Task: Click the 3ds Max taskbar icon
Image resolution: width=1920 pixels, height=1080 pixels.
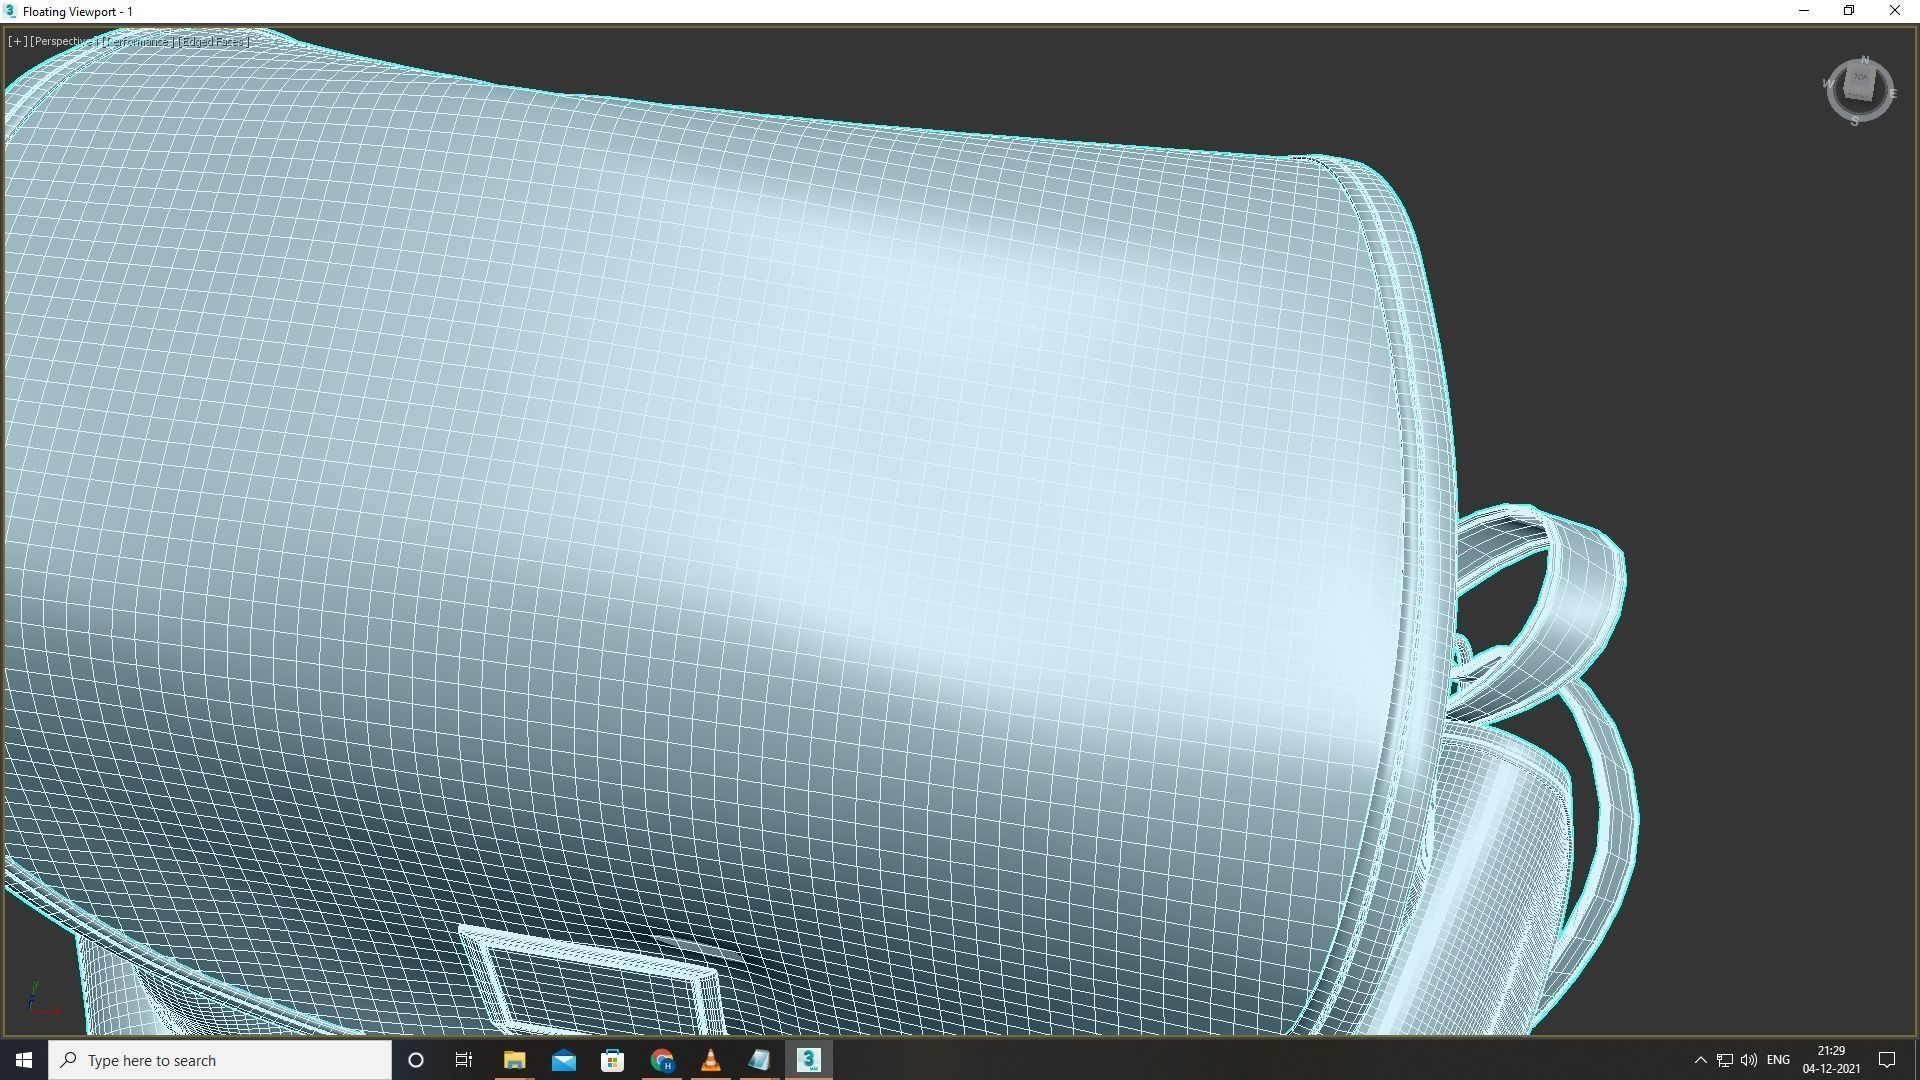Action: (808, 1060)
